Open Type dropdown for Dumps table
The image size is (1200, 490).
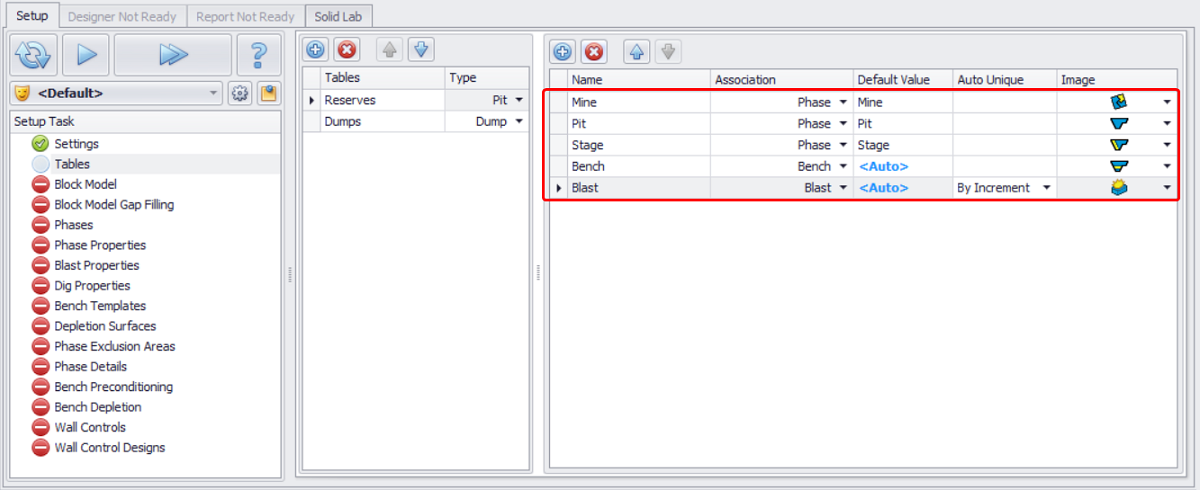[x=518, y=122]
